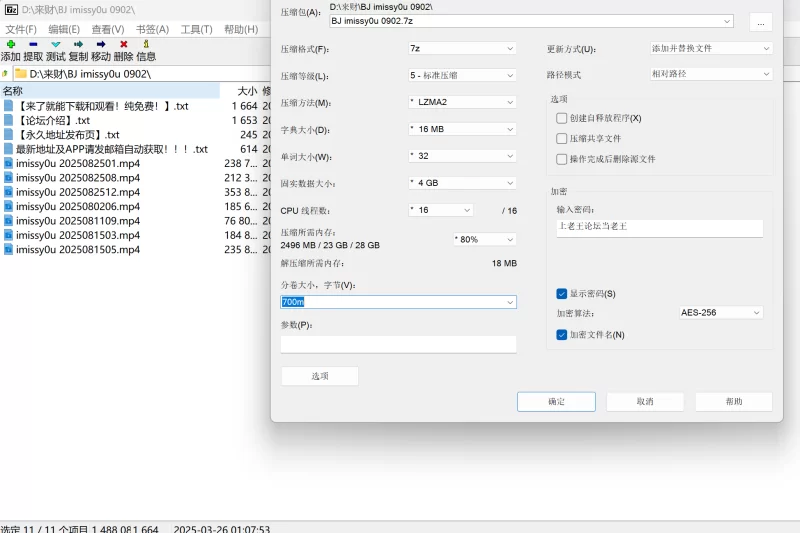
Task: Click icon of 【论坛介绍】.txt file
Action: 8,120
